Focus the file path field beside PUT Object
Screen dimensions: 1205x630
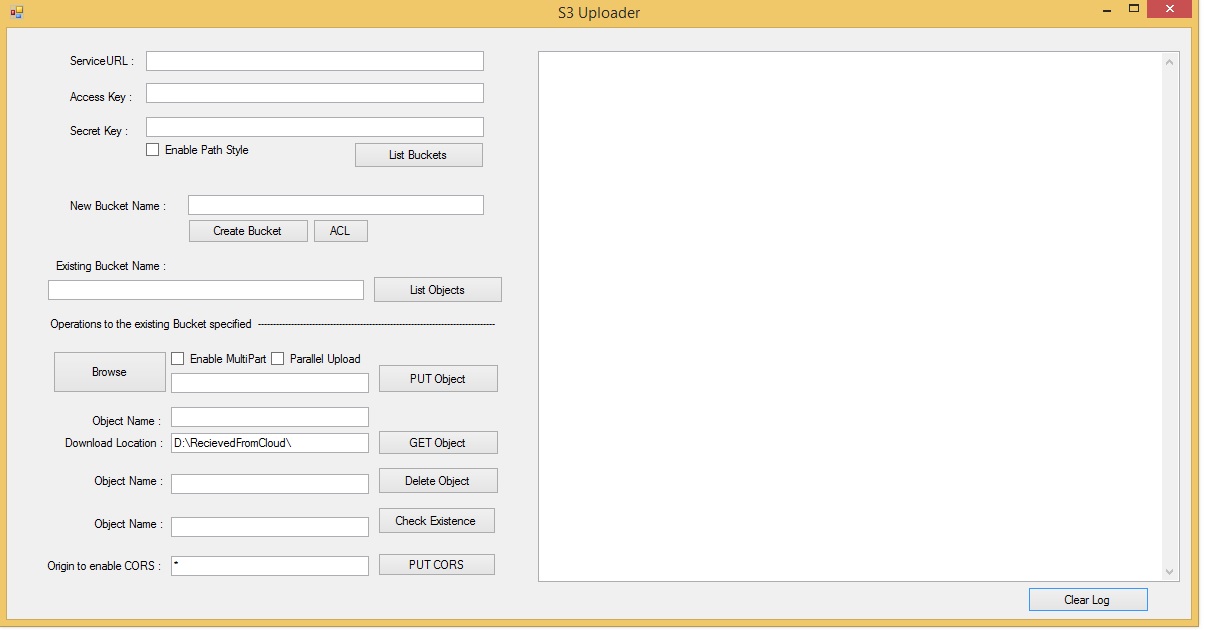click(x=270, y=383)
